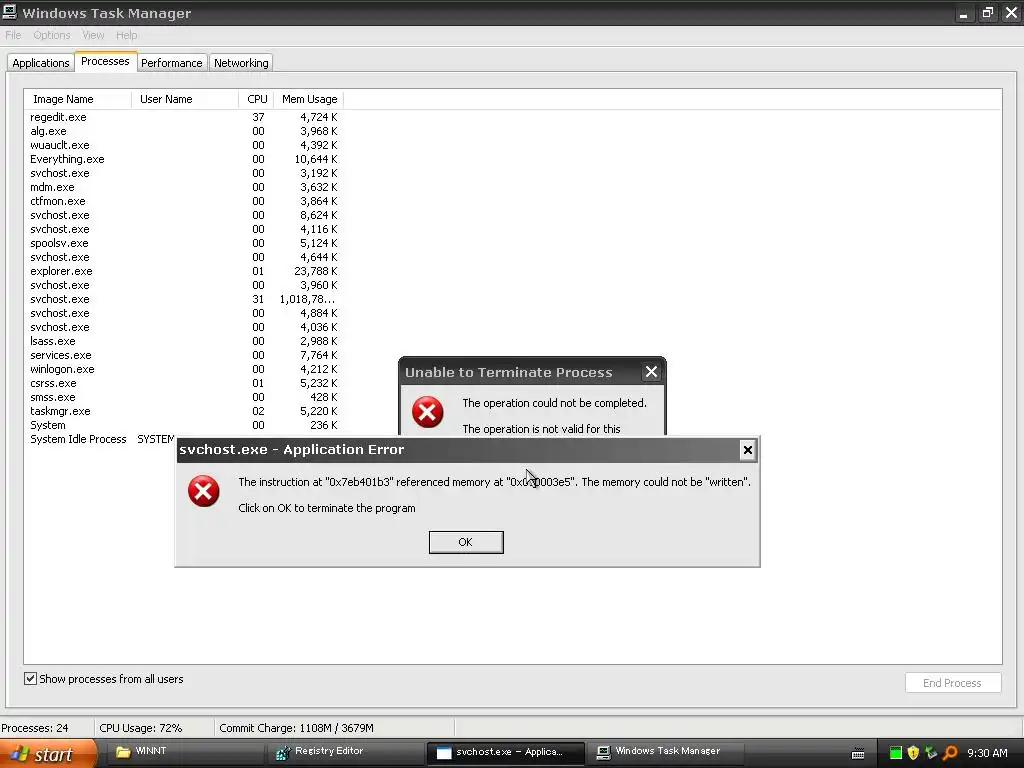Click "The operation could not be completed." text

(554, 403)
